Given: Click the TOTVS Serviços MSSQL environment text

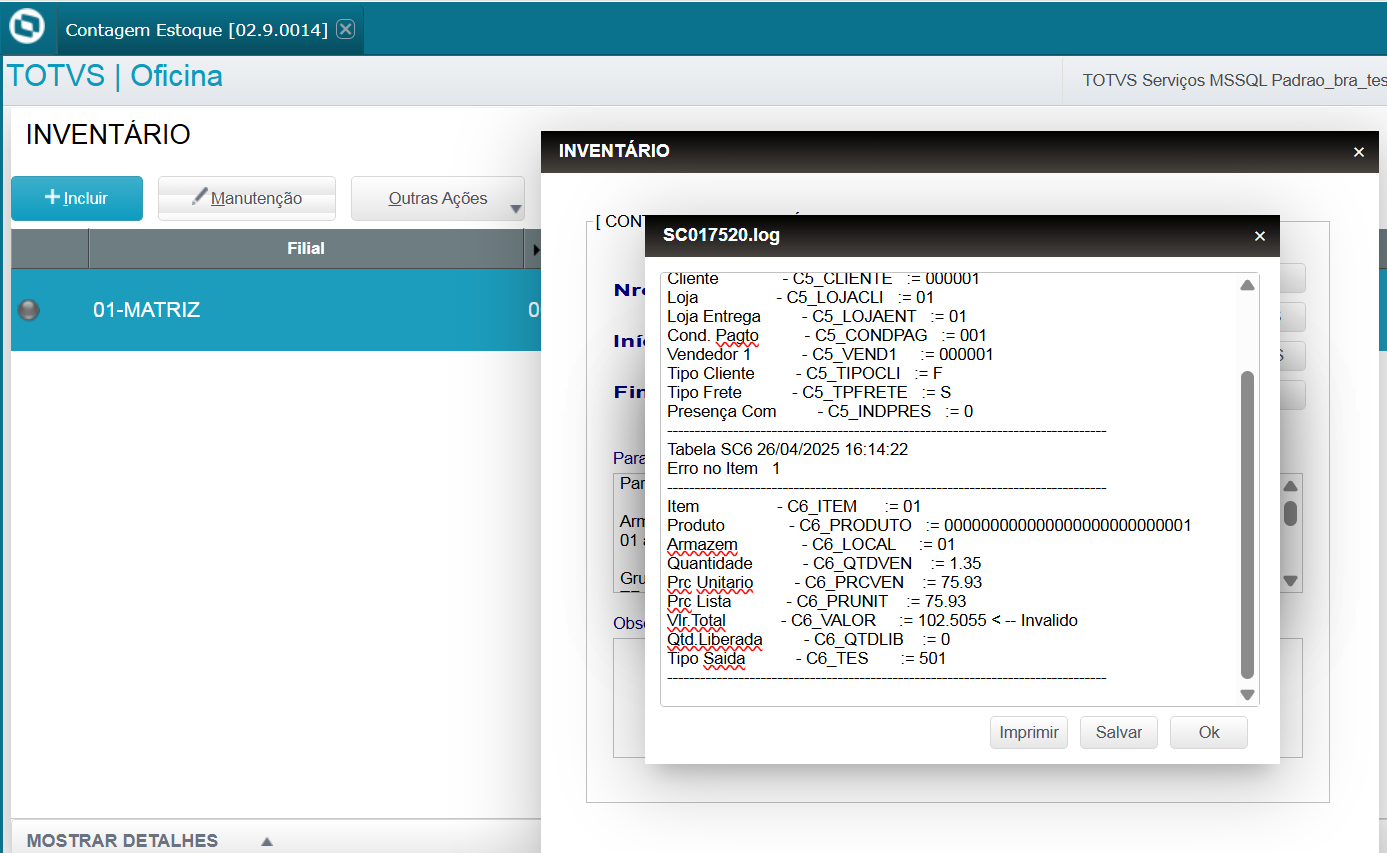Looking at the screenshot, I should (1234, 80).
